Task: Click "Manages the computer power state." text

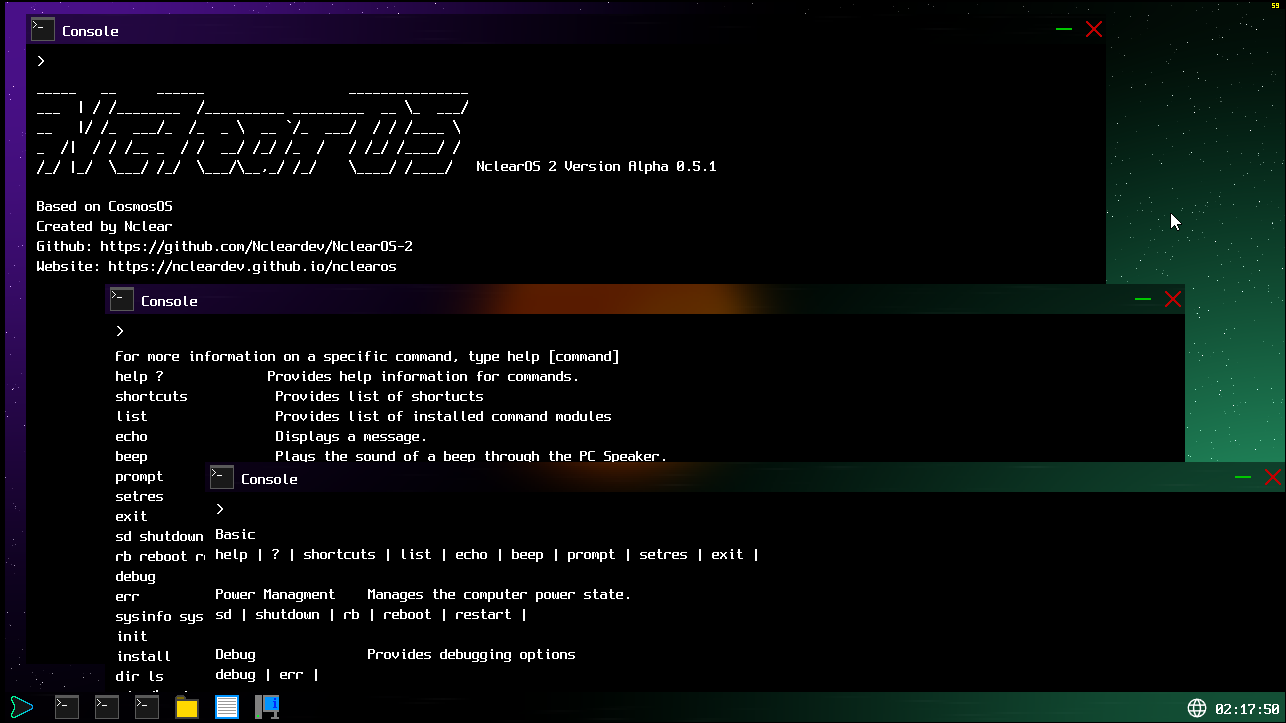Action: pyautogui.click(x=499, y=594)
